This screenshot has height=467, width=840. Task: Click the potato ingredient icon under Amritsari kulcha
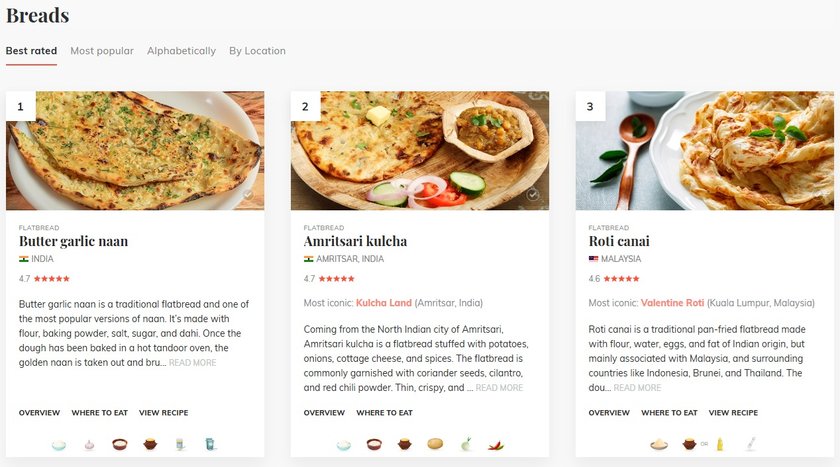[435, 444]
